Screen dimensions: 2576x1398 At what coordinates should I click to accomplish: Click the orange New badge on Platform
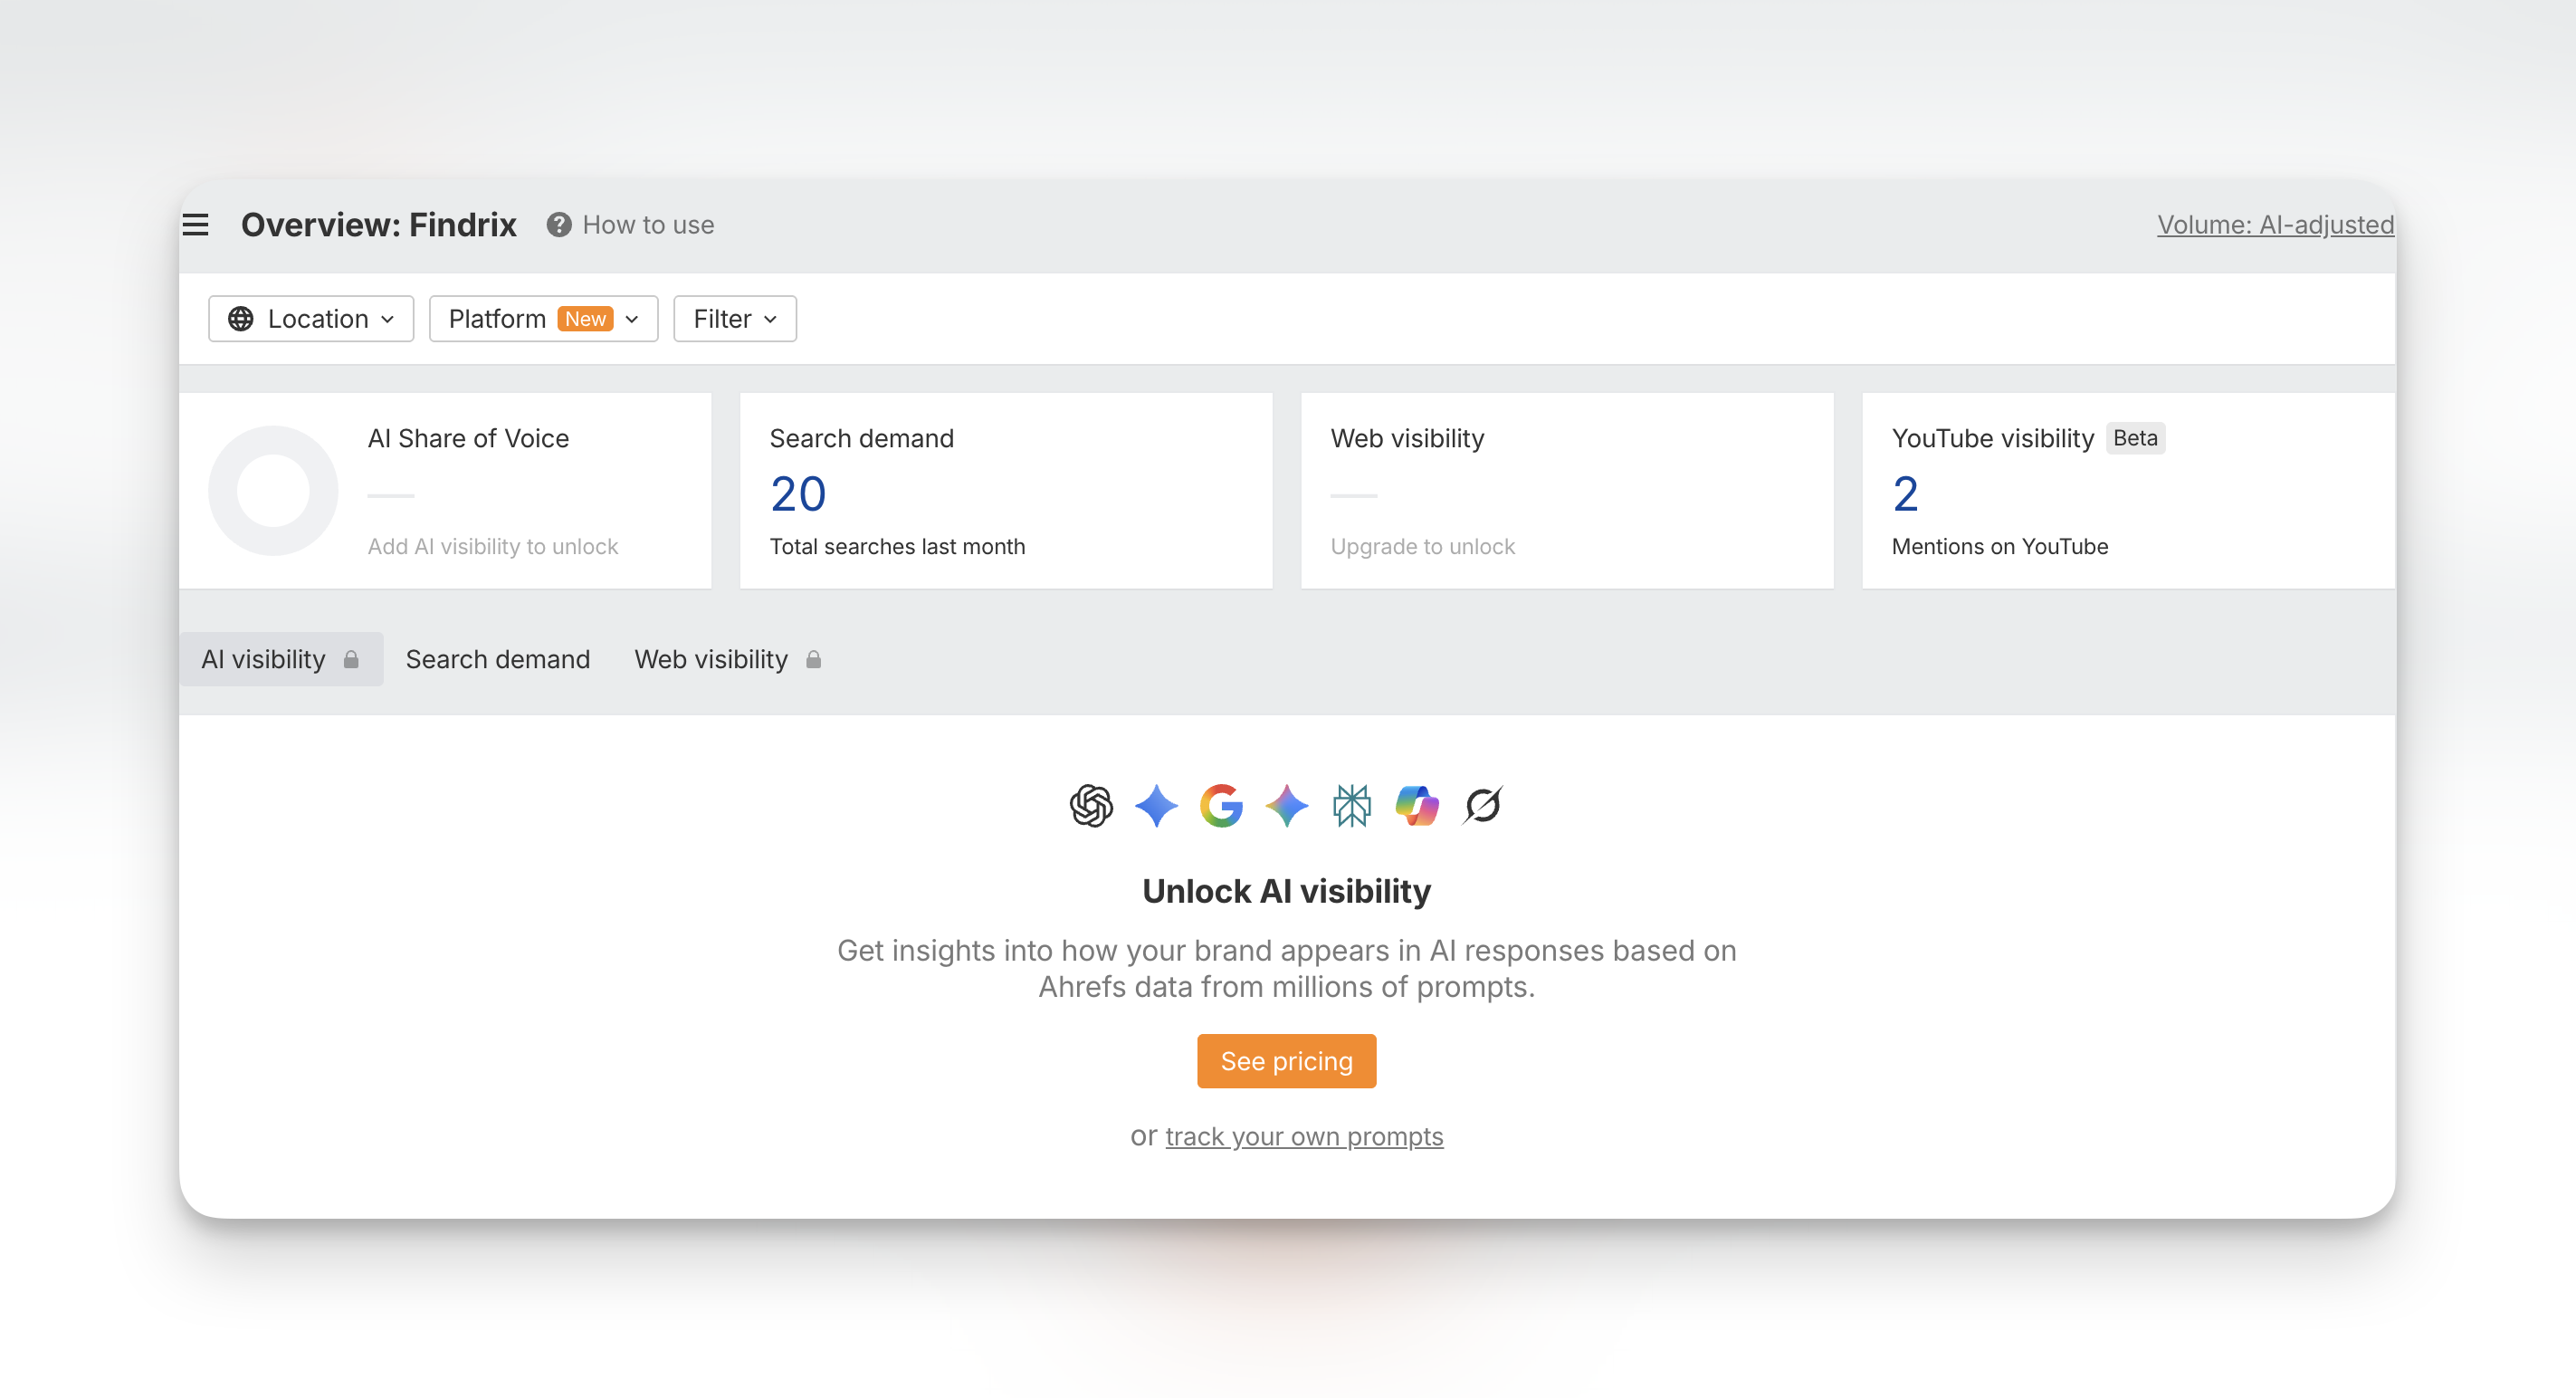coord(585,319)
